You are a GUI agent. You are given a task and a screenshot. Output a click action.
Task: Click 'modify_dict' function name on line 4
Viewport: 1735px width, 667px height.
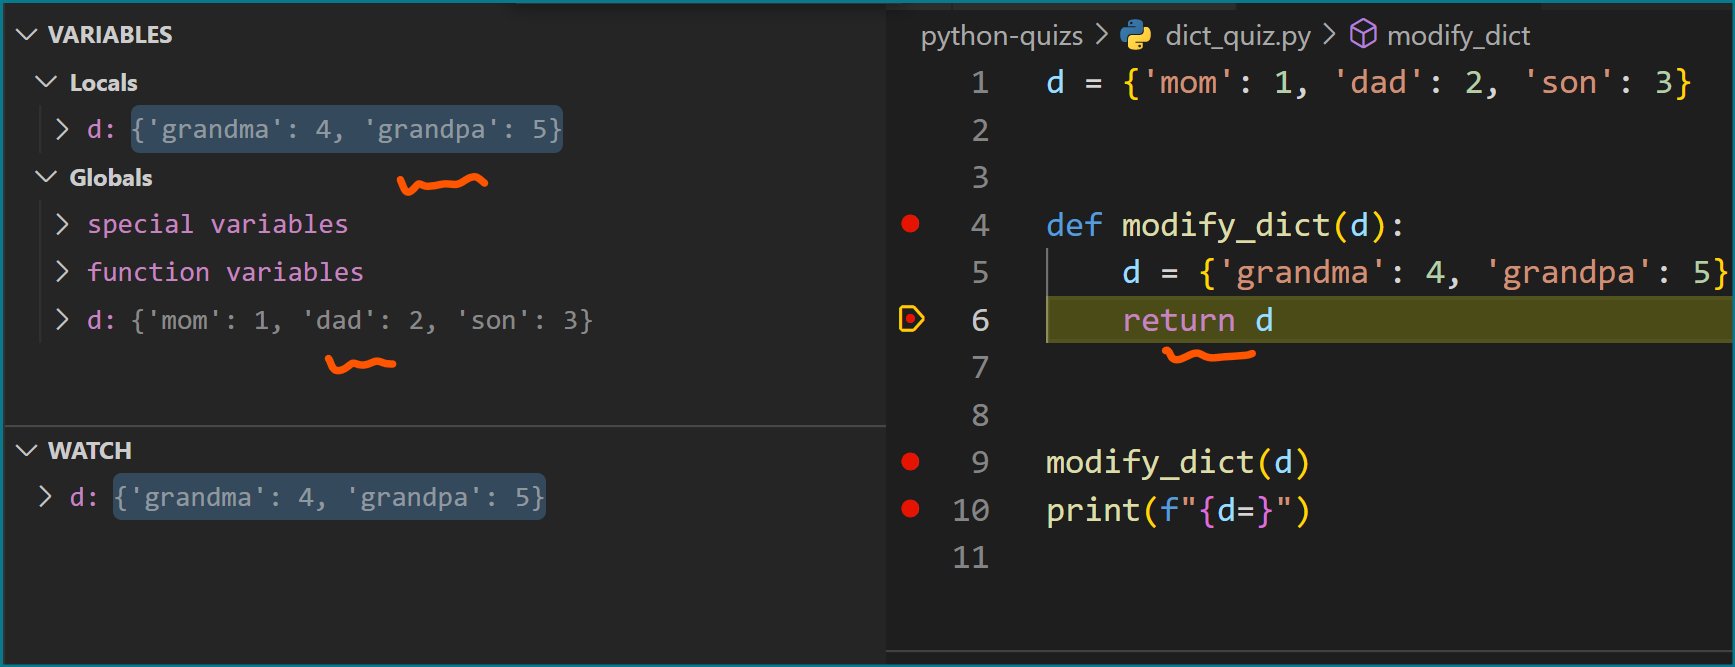tap(1226, 225)
